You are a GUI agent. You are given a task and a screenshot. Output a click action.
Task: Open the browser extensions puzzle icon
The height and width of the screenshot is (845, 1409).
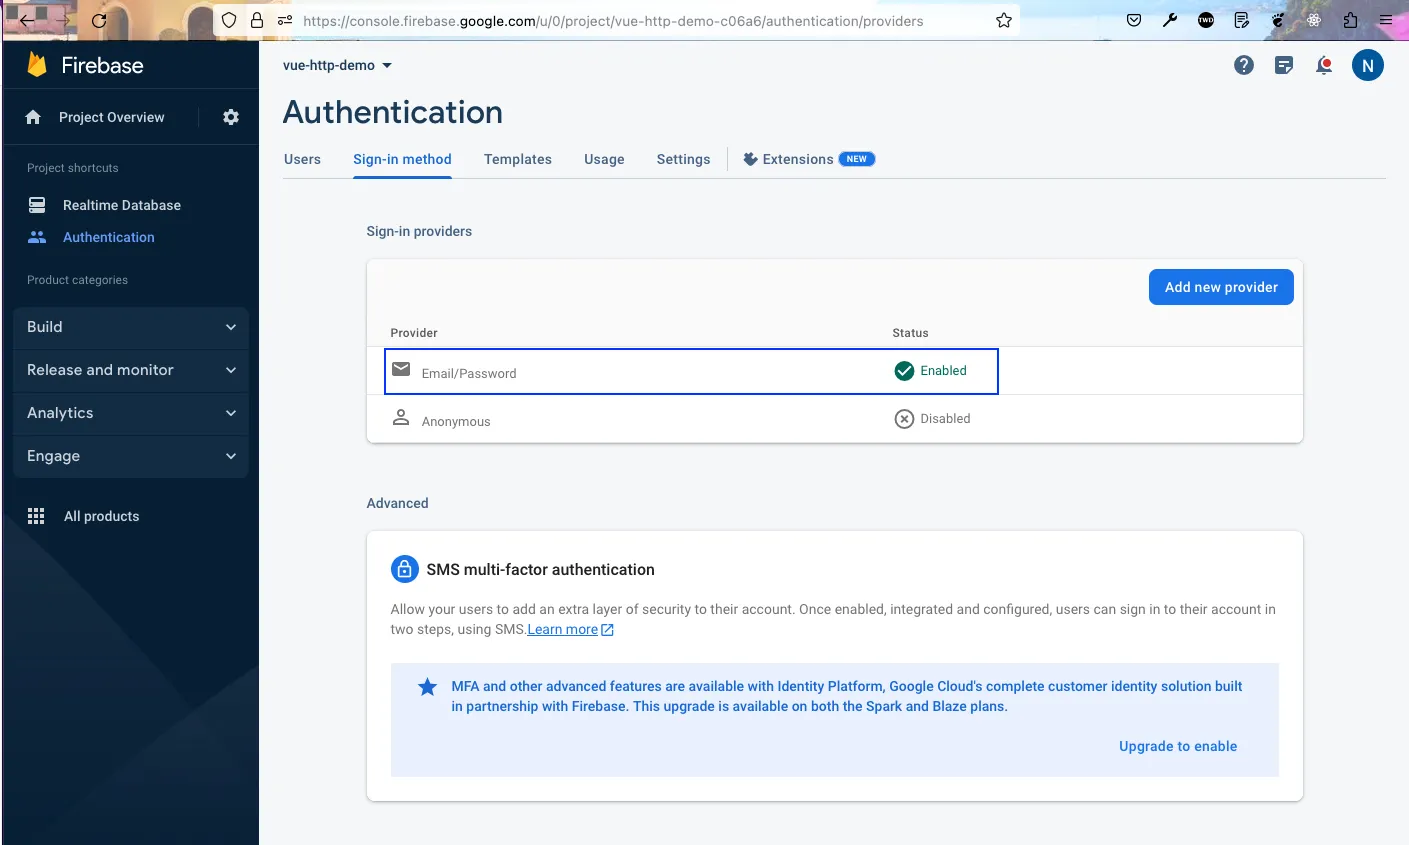point(1350,20)
